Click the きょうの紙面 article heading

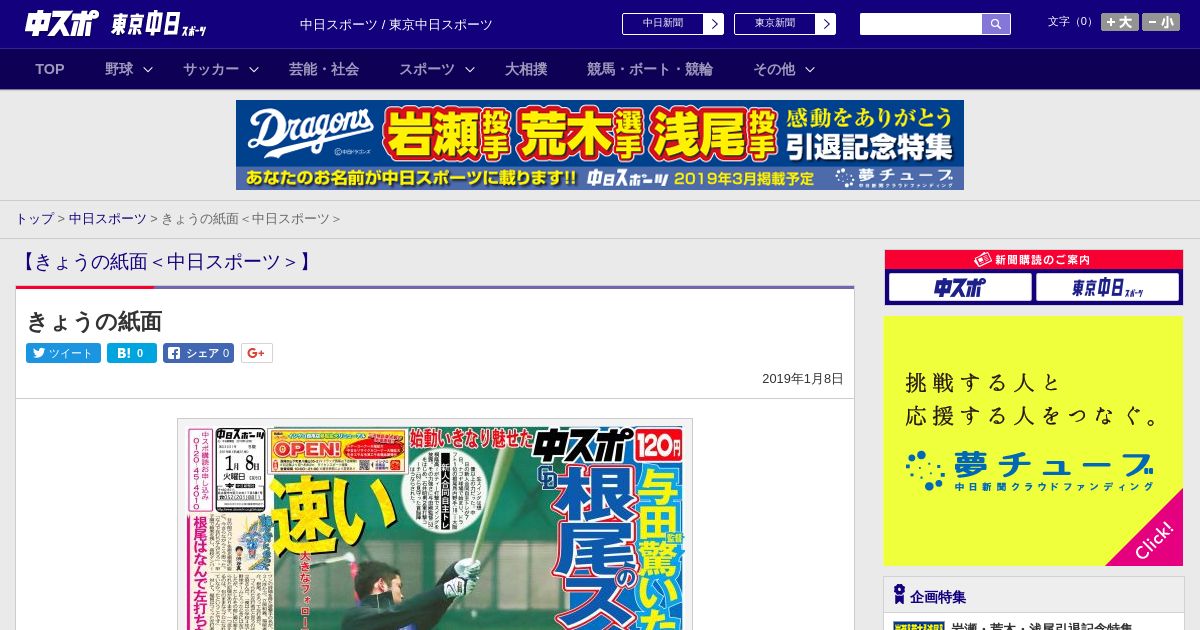[94, 321]
